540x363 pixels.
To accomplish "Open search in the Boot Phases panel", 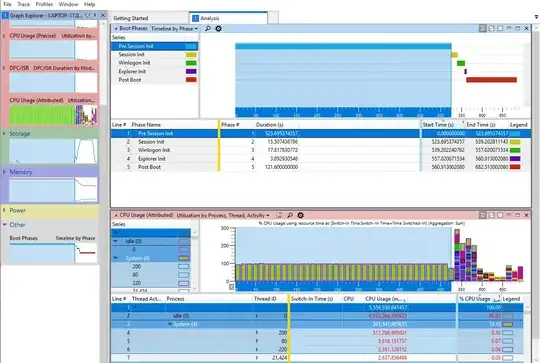I will 208,29.
